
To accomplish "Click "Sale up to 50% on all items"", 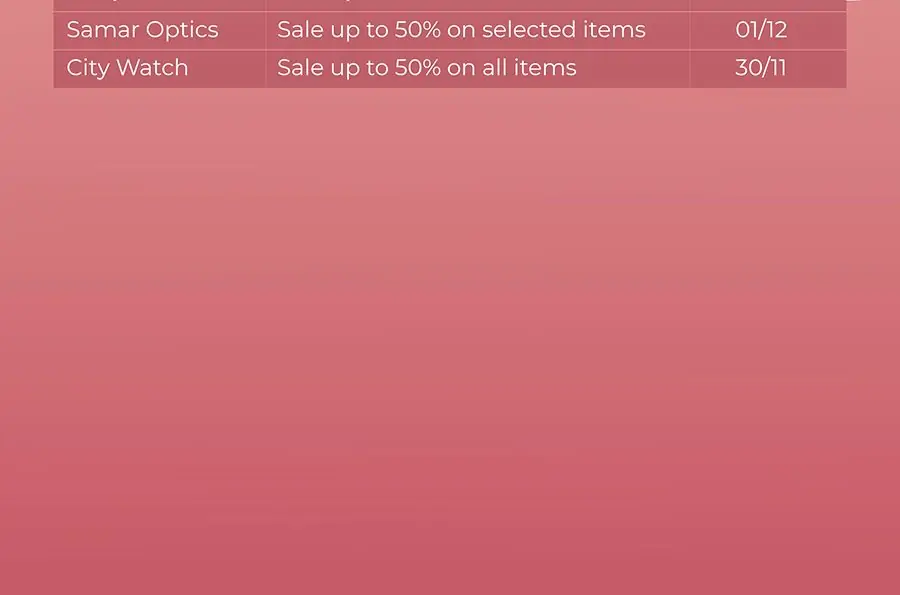I will pos(426,68).
